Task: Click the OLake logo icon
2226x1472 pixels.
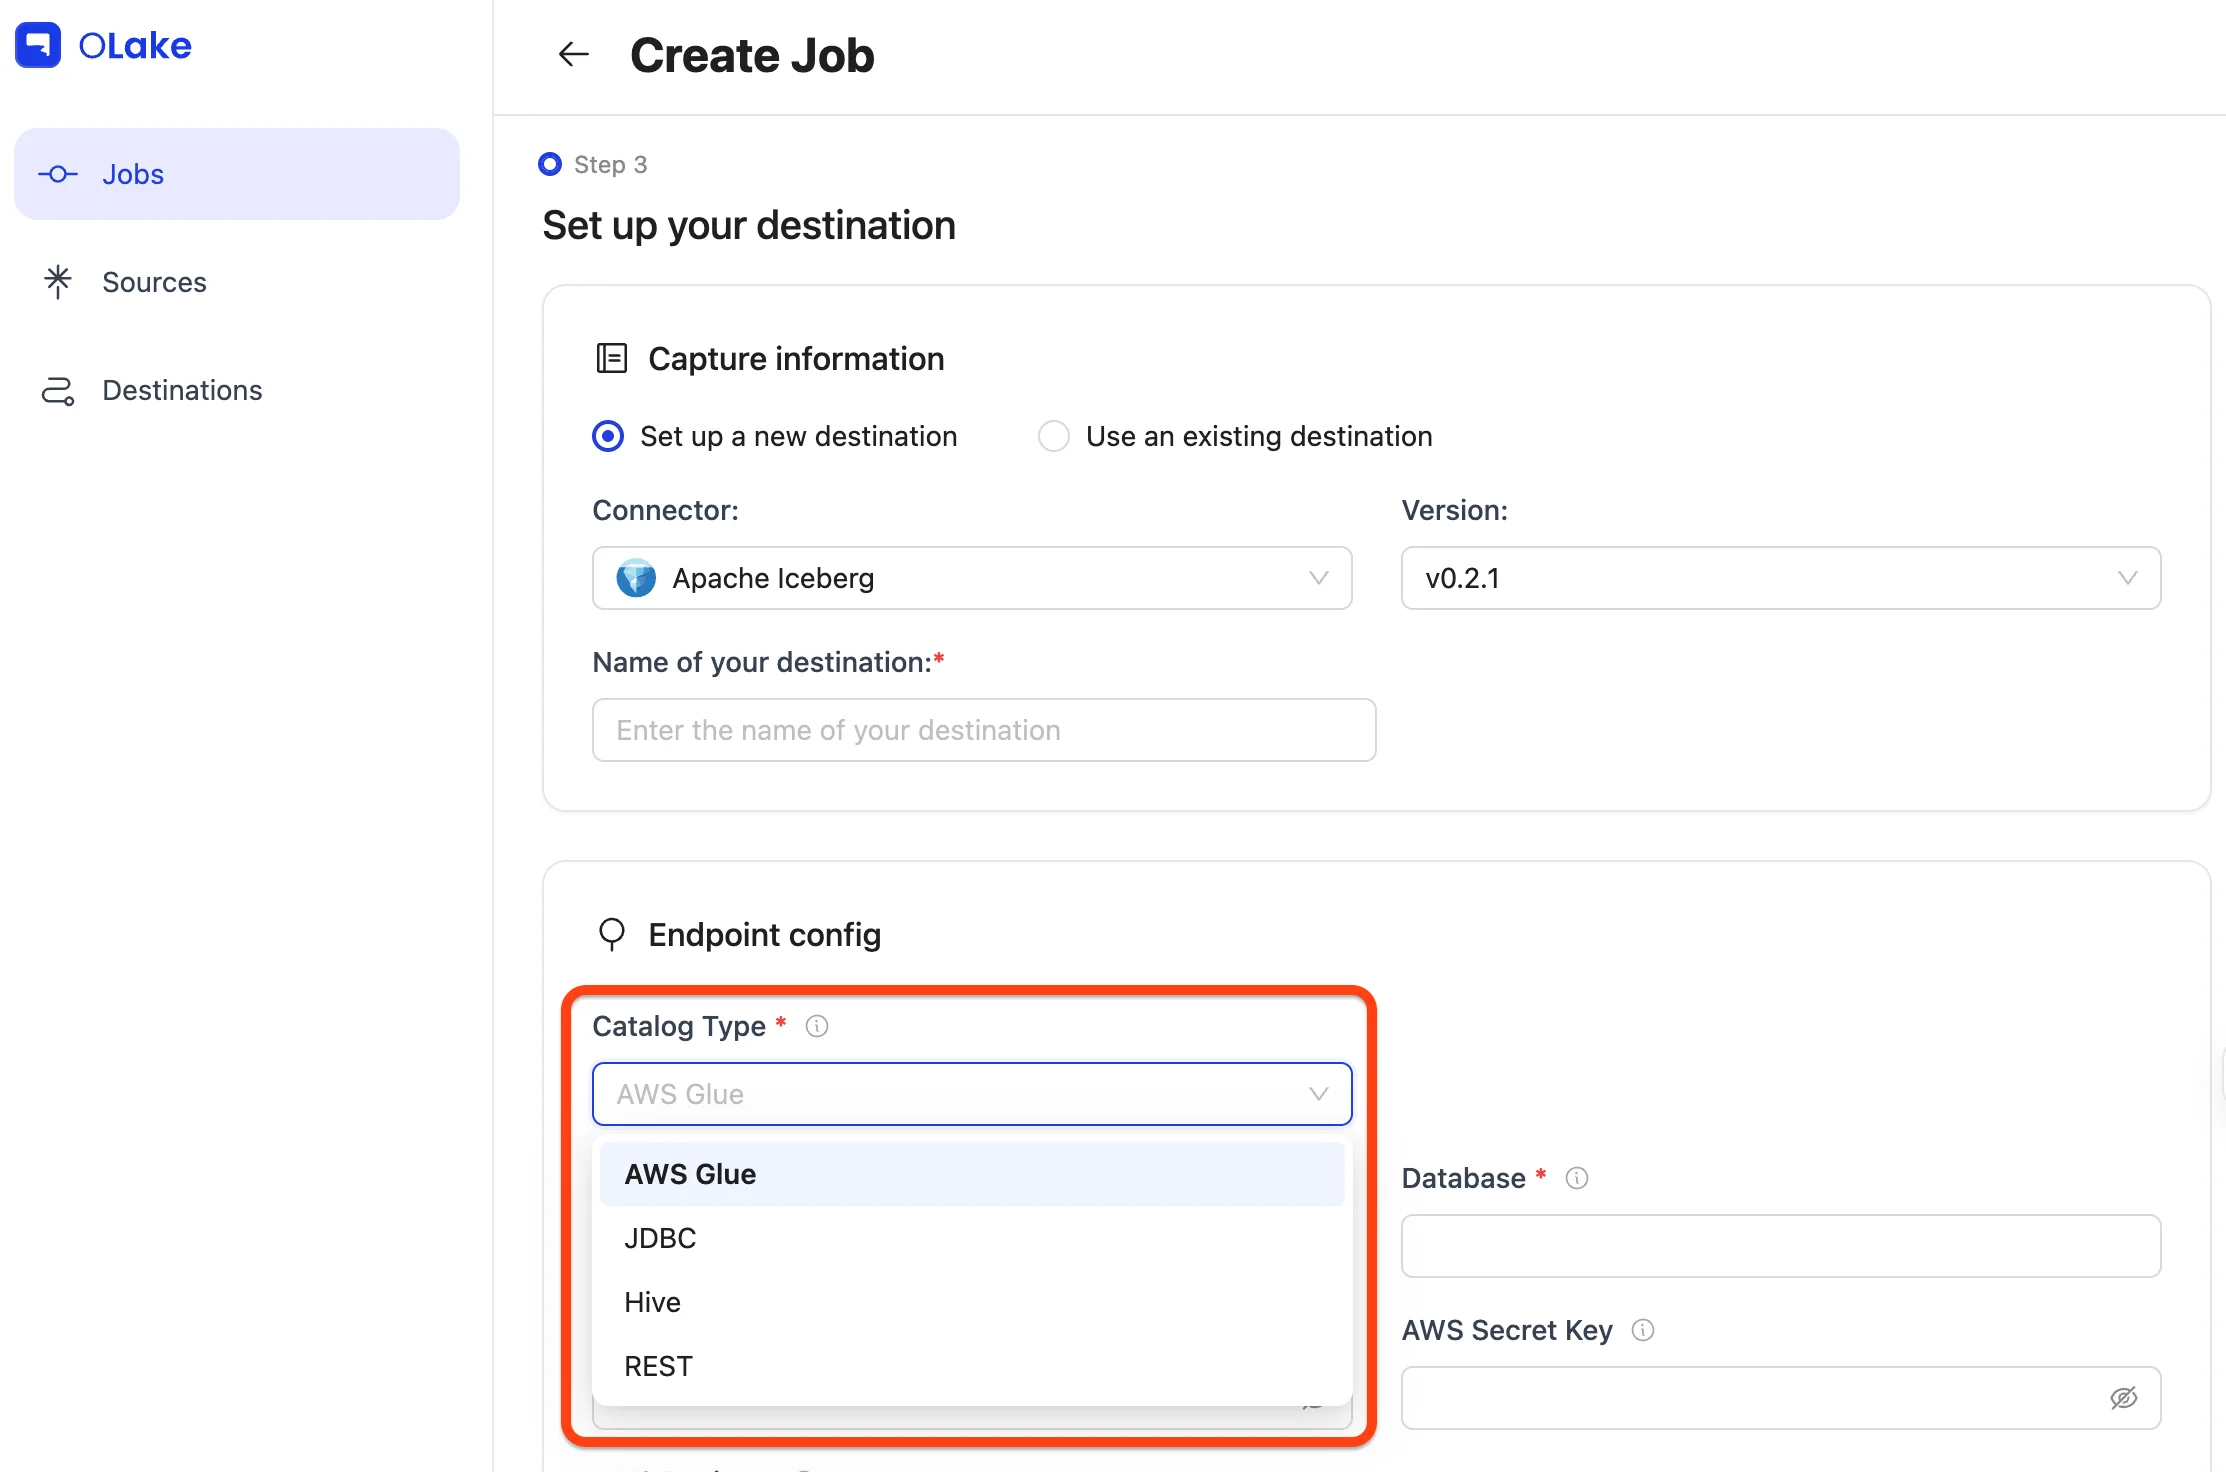Action: click(38, 45)
